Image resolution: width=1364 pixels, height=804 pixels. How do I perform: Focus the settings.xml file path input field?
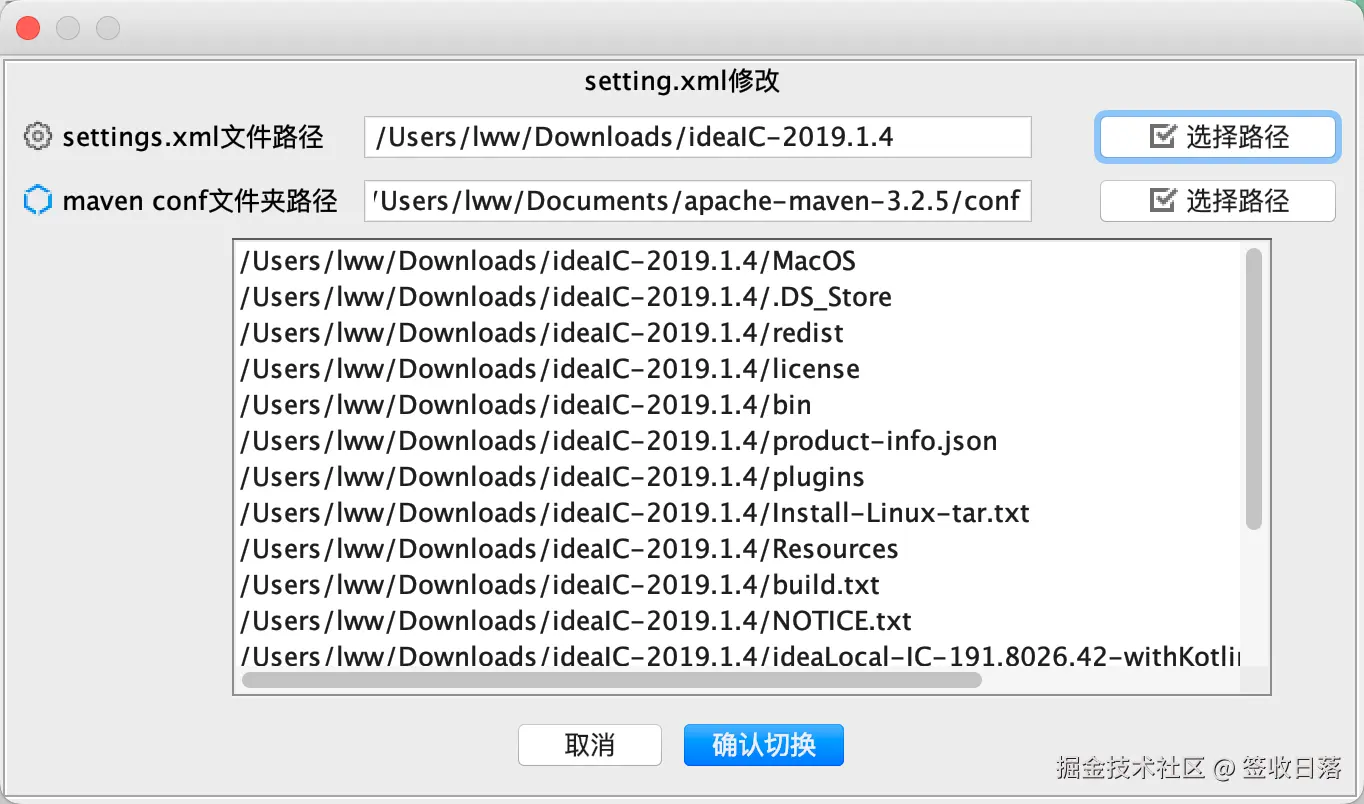pyautogui.click(x=698, y=137)
